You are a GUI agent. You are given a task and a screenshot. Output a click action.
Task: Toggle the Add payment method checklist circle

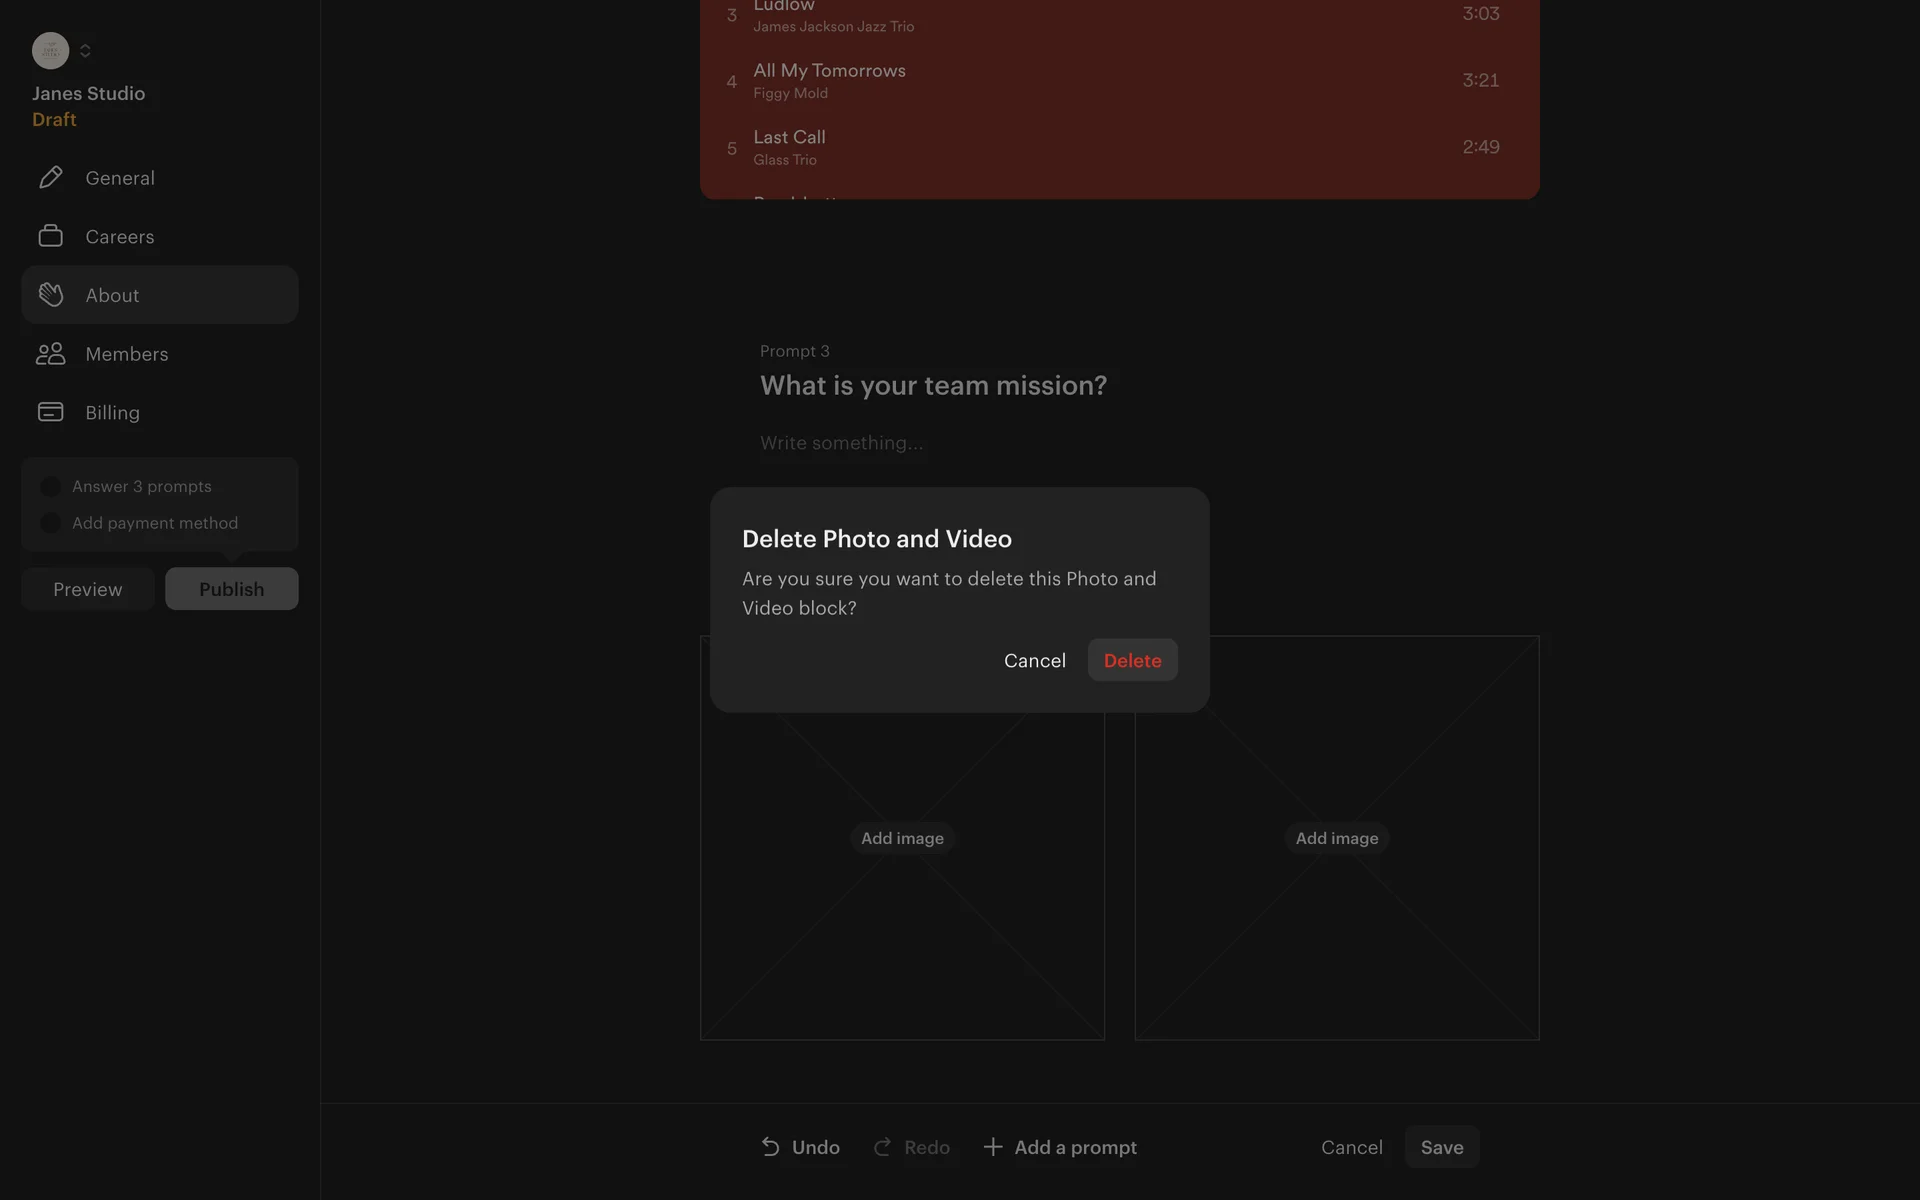[50, 523]
